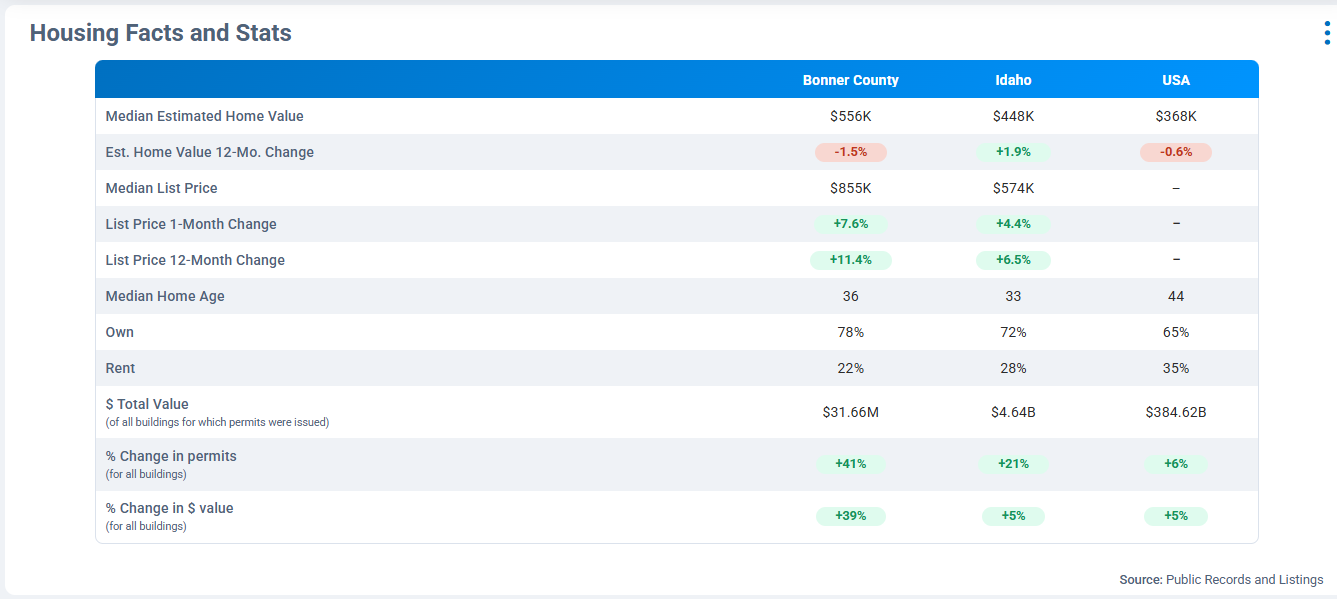Click Idaho's +5% dollar value change badge
The width and height of the screenshot is (1337, 599).
(x=1013, y=516)
